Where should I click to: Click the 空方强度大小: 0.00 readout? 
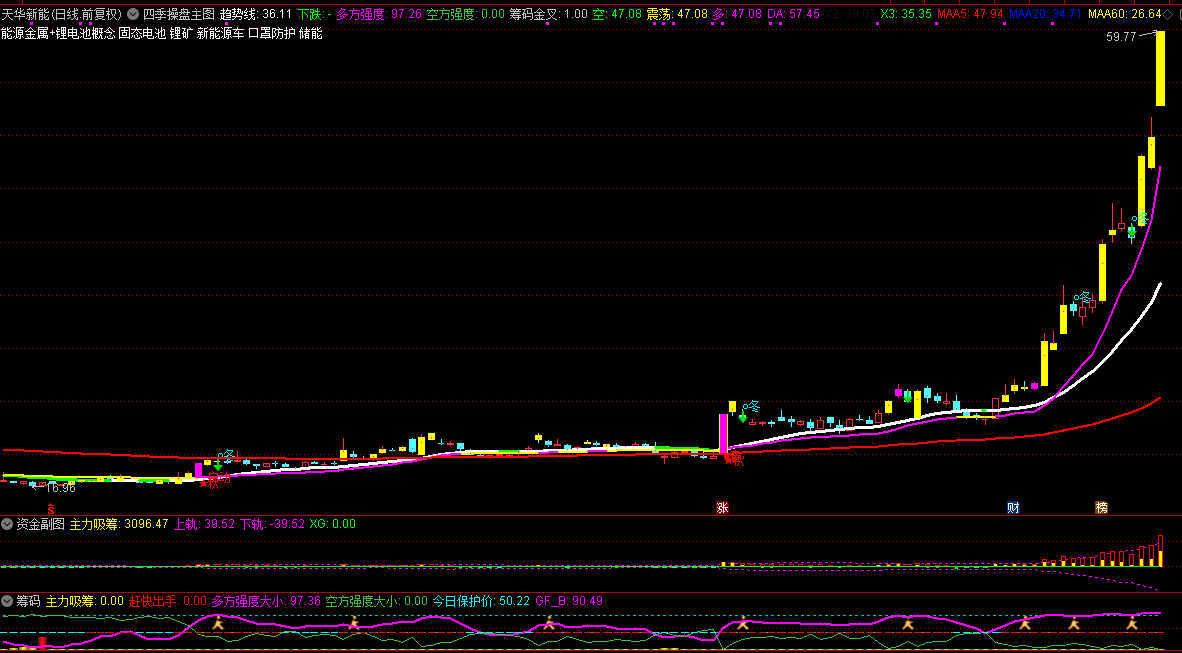(377, 601)
